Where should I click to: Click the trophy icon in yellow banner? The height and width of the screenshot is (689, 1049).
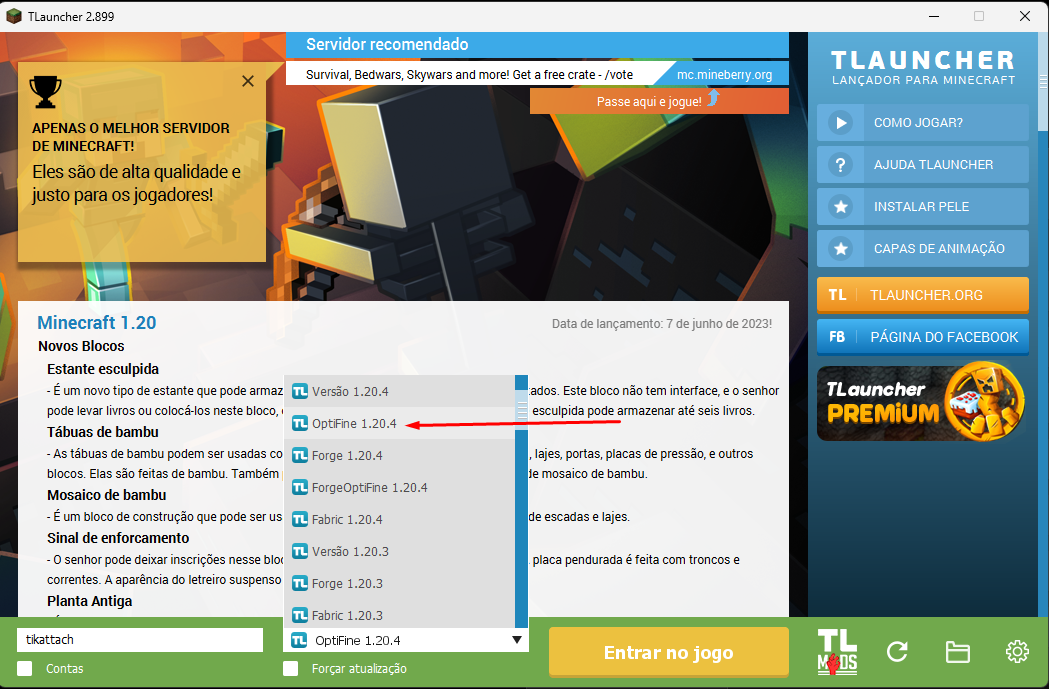(45, 92)
